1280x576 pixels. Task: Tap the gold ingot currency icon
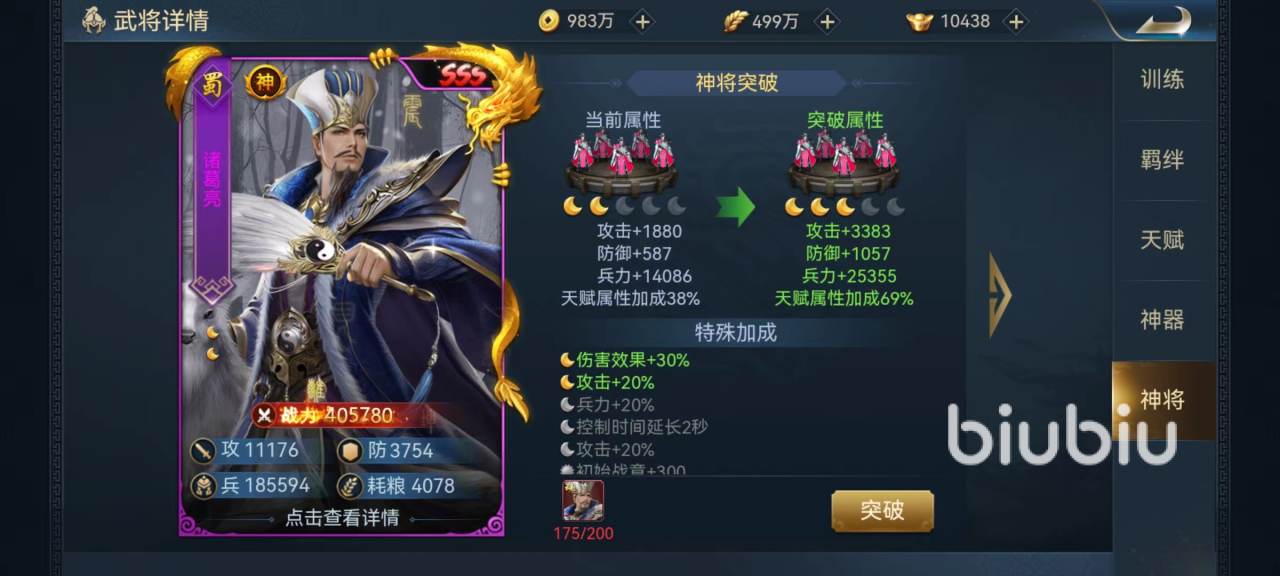[x=919, y=21]
